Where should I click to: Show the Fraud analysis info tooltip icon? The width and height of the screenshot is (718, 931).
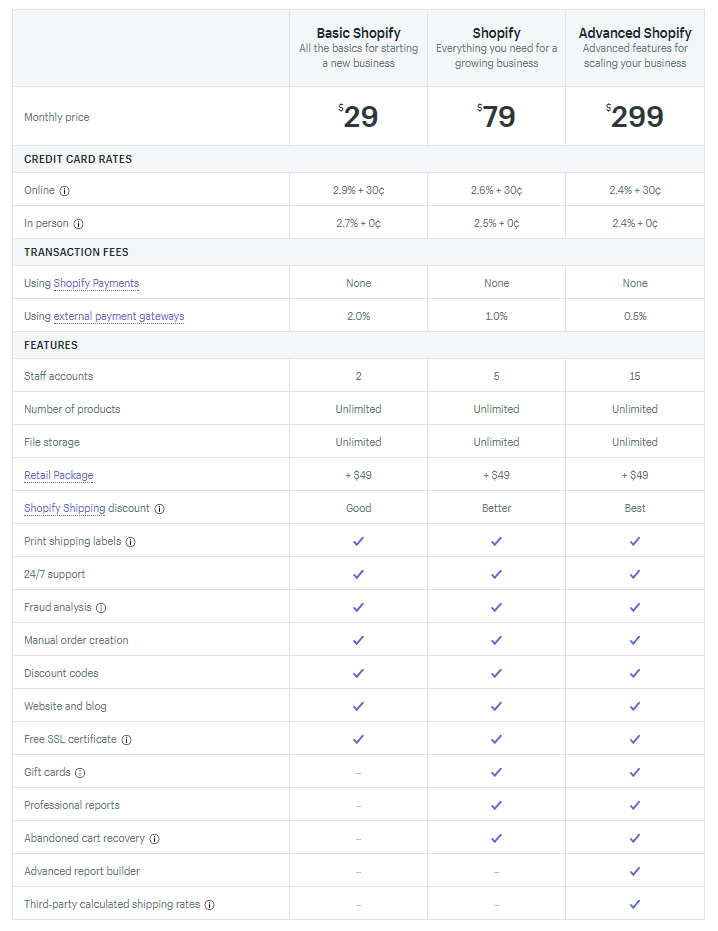pos(101,608)
